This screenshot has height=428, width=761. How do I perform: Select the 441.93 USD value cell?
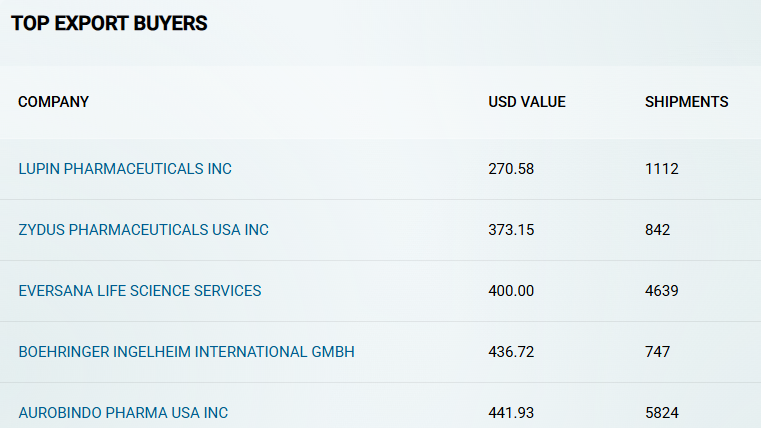[x=511, y=412]
